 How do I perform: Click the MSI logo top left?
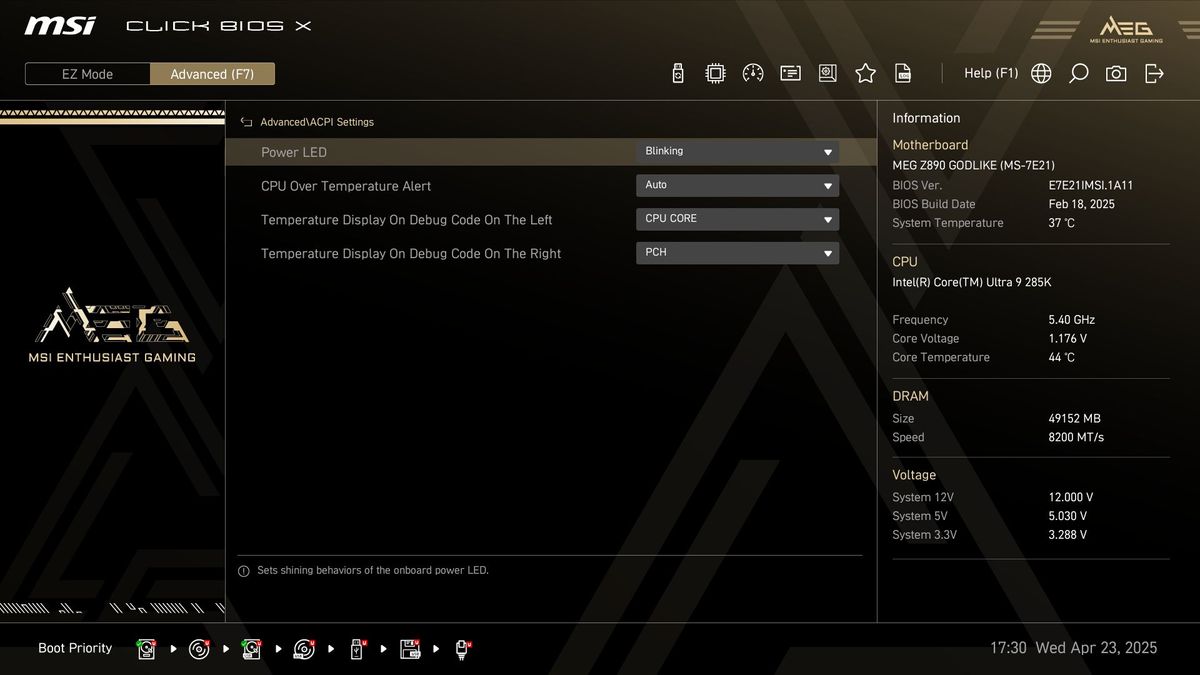(x=60, y=25)
